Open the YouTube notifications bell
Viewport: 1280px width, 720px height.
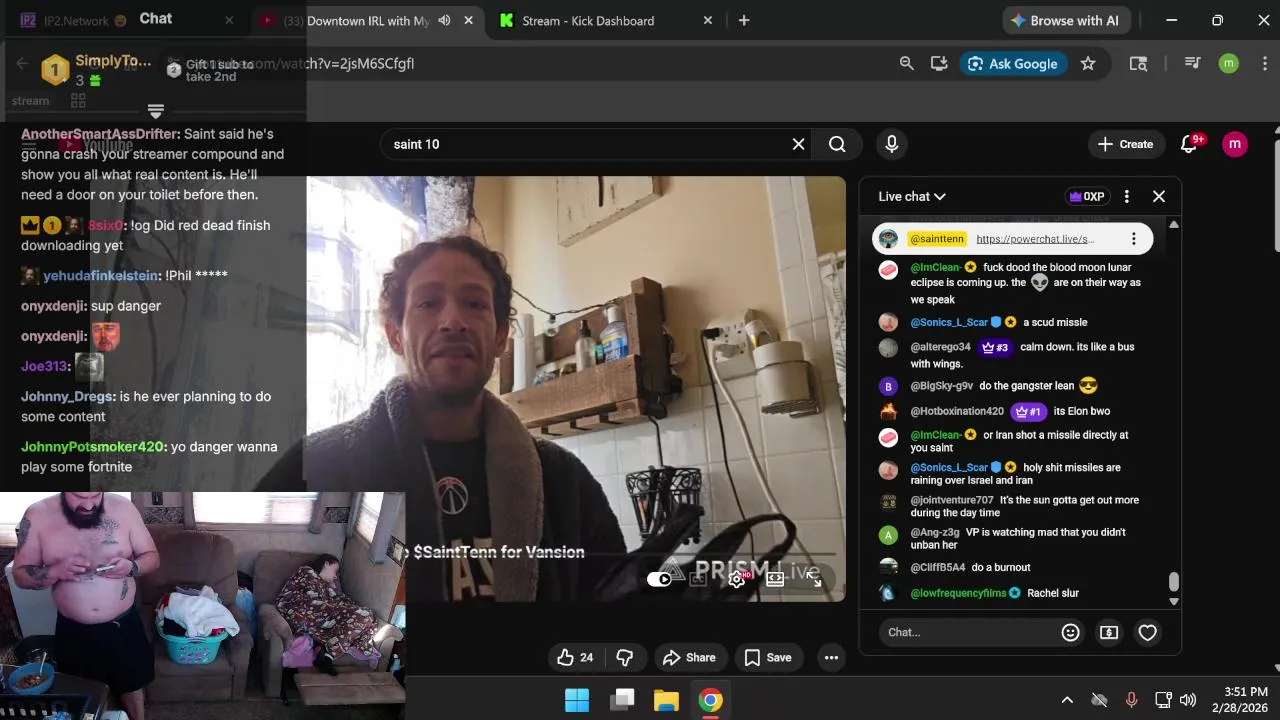(1189, 144)
